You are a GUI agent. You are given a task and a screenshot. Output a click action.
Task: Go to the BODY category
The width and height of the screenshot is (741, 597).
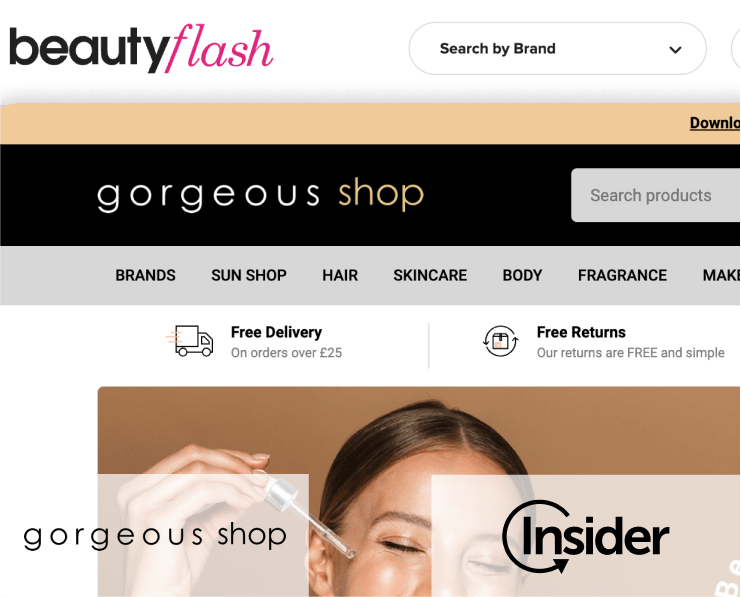click(522, 275)
